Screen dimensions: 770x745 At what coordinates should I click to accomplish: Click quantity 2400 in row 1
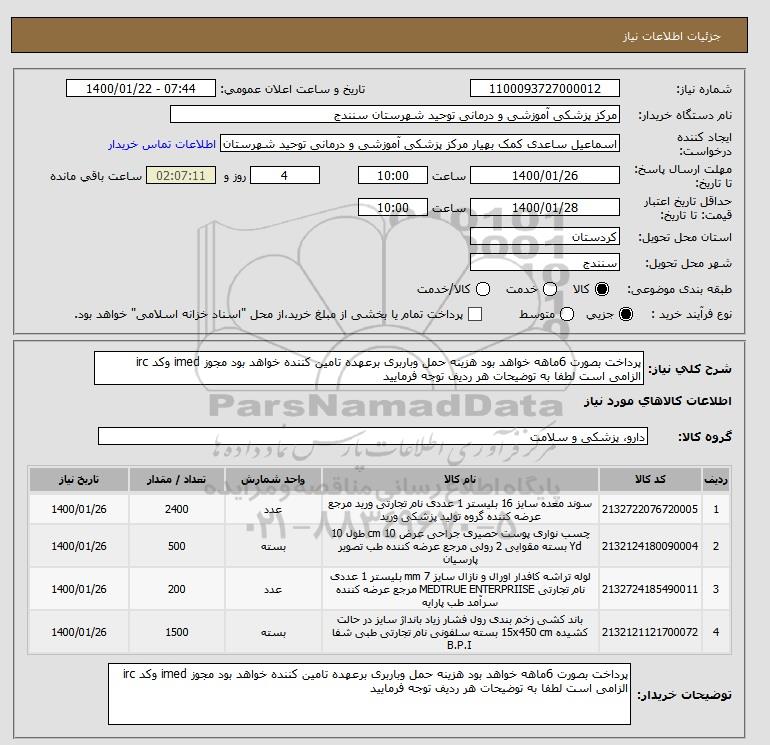coord(177,509)
